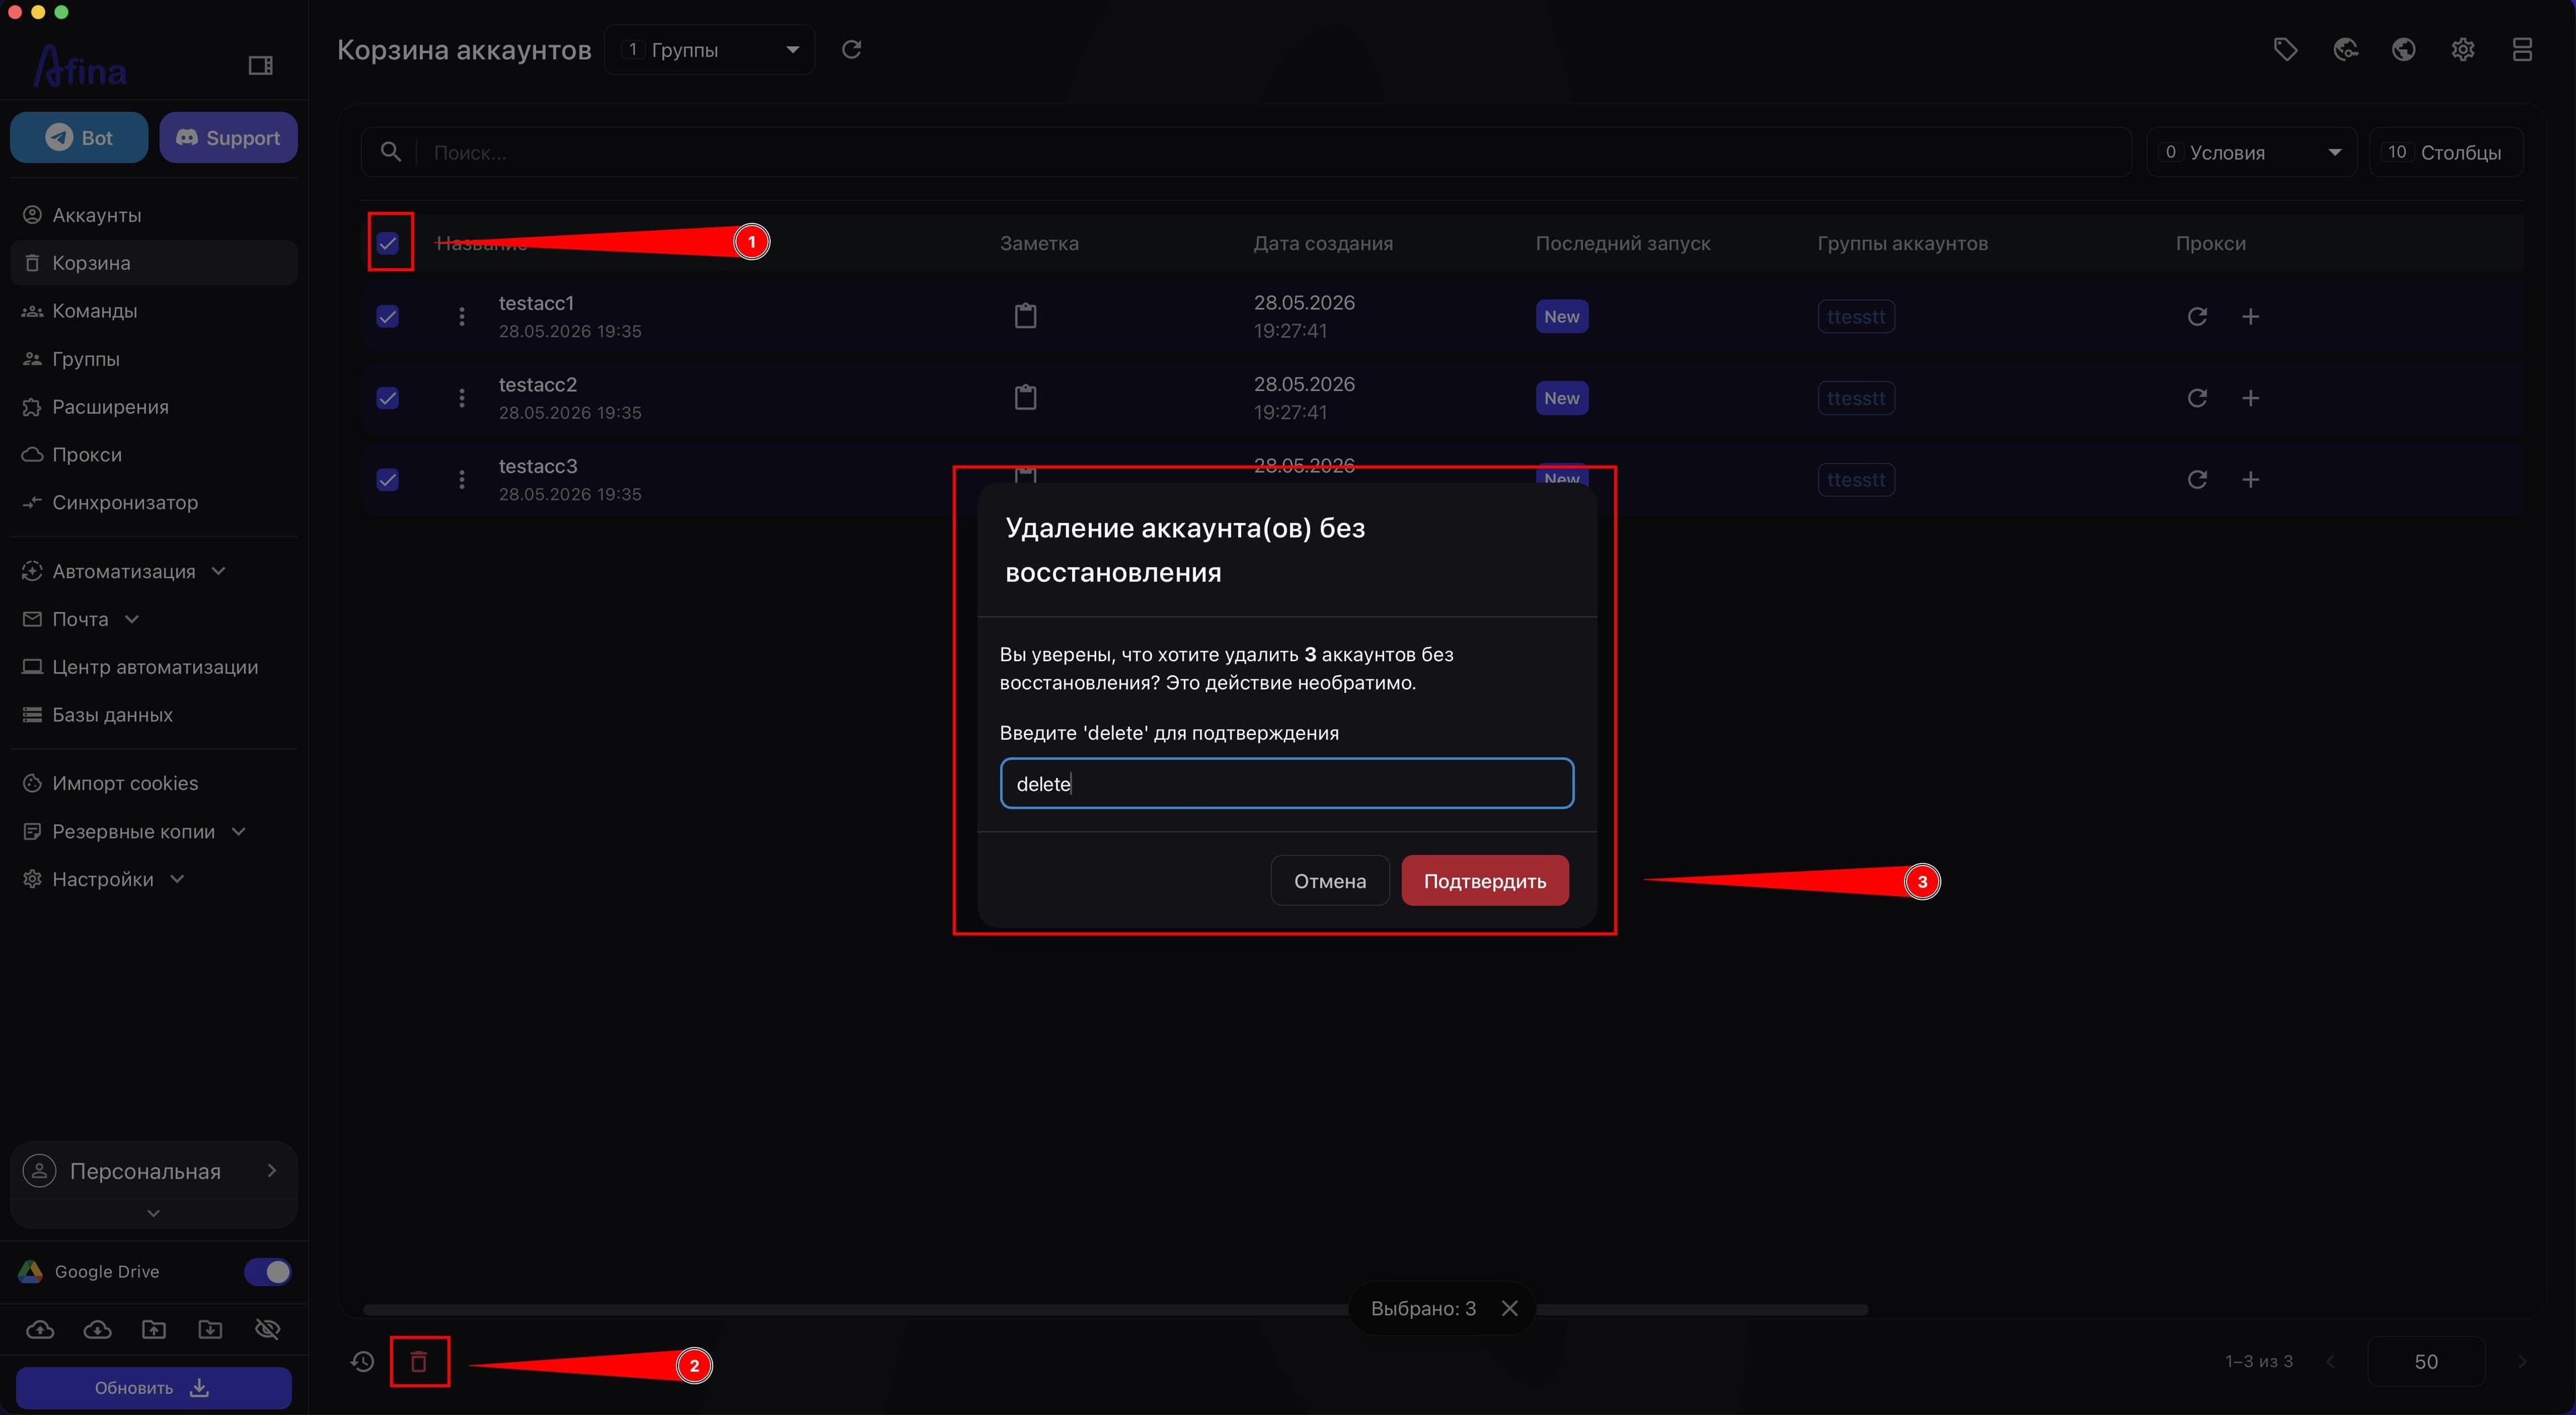Open three-dot menu for testacc3
Screen dimensions: 2576x1415
coord(461,480)
